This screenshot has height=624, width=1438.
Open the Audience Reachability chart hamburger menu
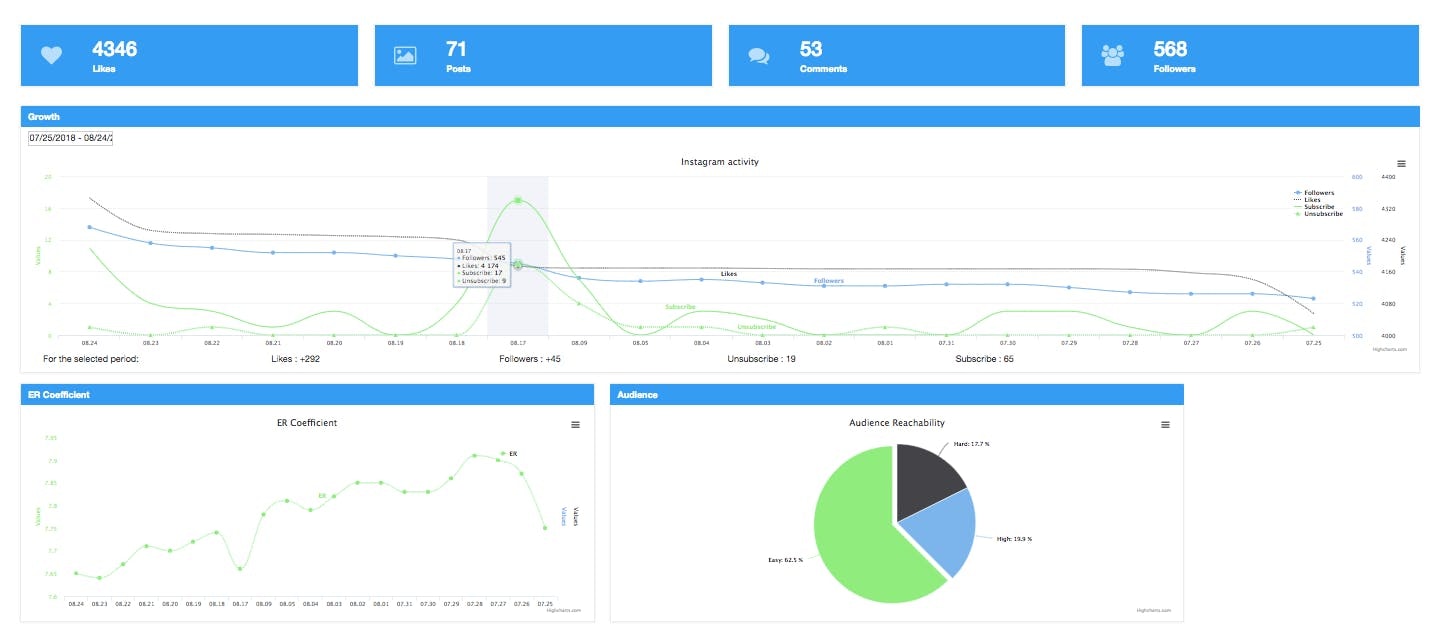coord(1165,424)
